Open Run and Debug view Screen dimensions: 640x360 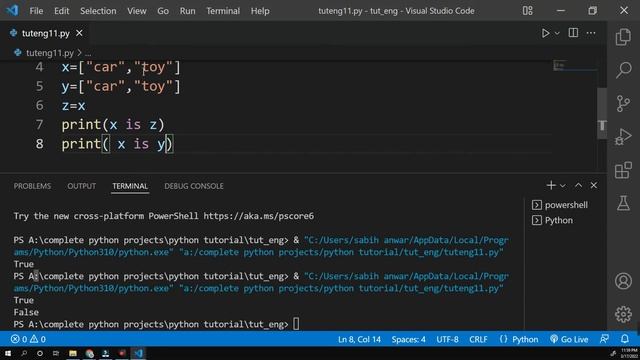coord(623,137)
